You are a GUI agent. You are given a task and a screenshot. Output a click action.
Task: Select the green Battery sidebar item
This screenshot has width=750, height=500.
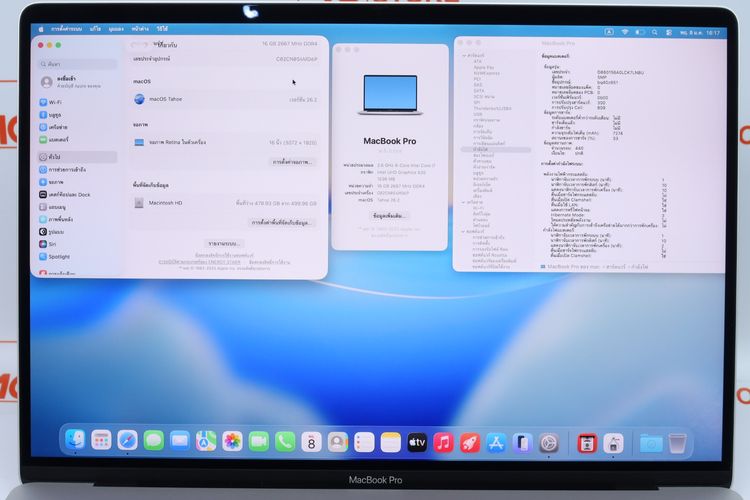click(77, 140)
